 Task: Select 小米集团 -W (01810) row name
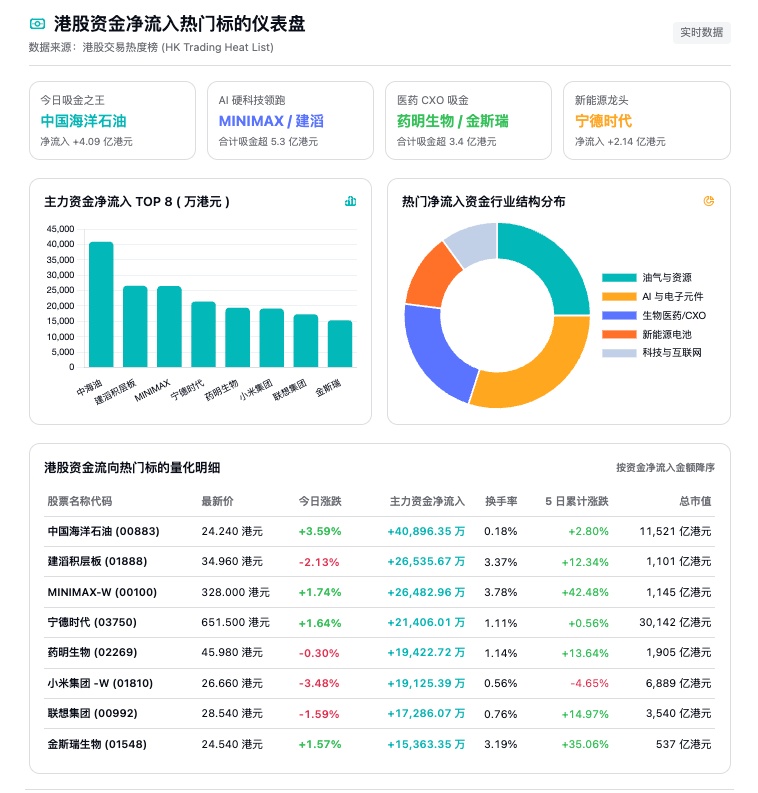pos(100,683)
